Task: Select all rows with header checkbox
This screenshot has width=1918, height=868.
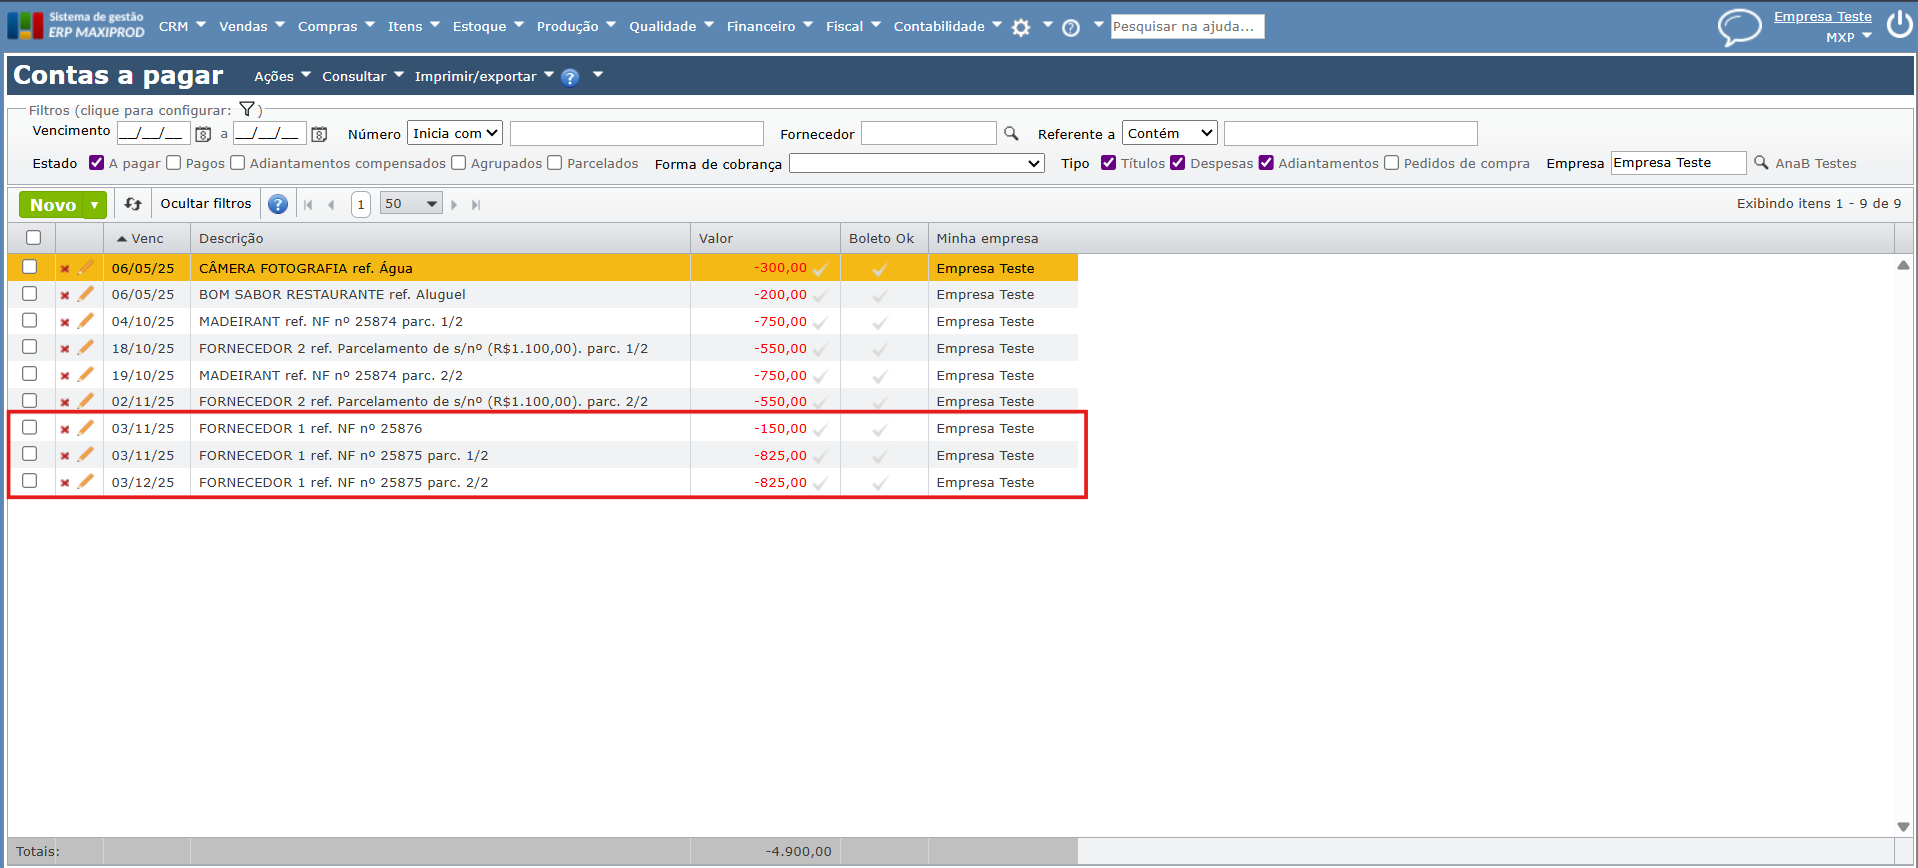Action: 34,238
